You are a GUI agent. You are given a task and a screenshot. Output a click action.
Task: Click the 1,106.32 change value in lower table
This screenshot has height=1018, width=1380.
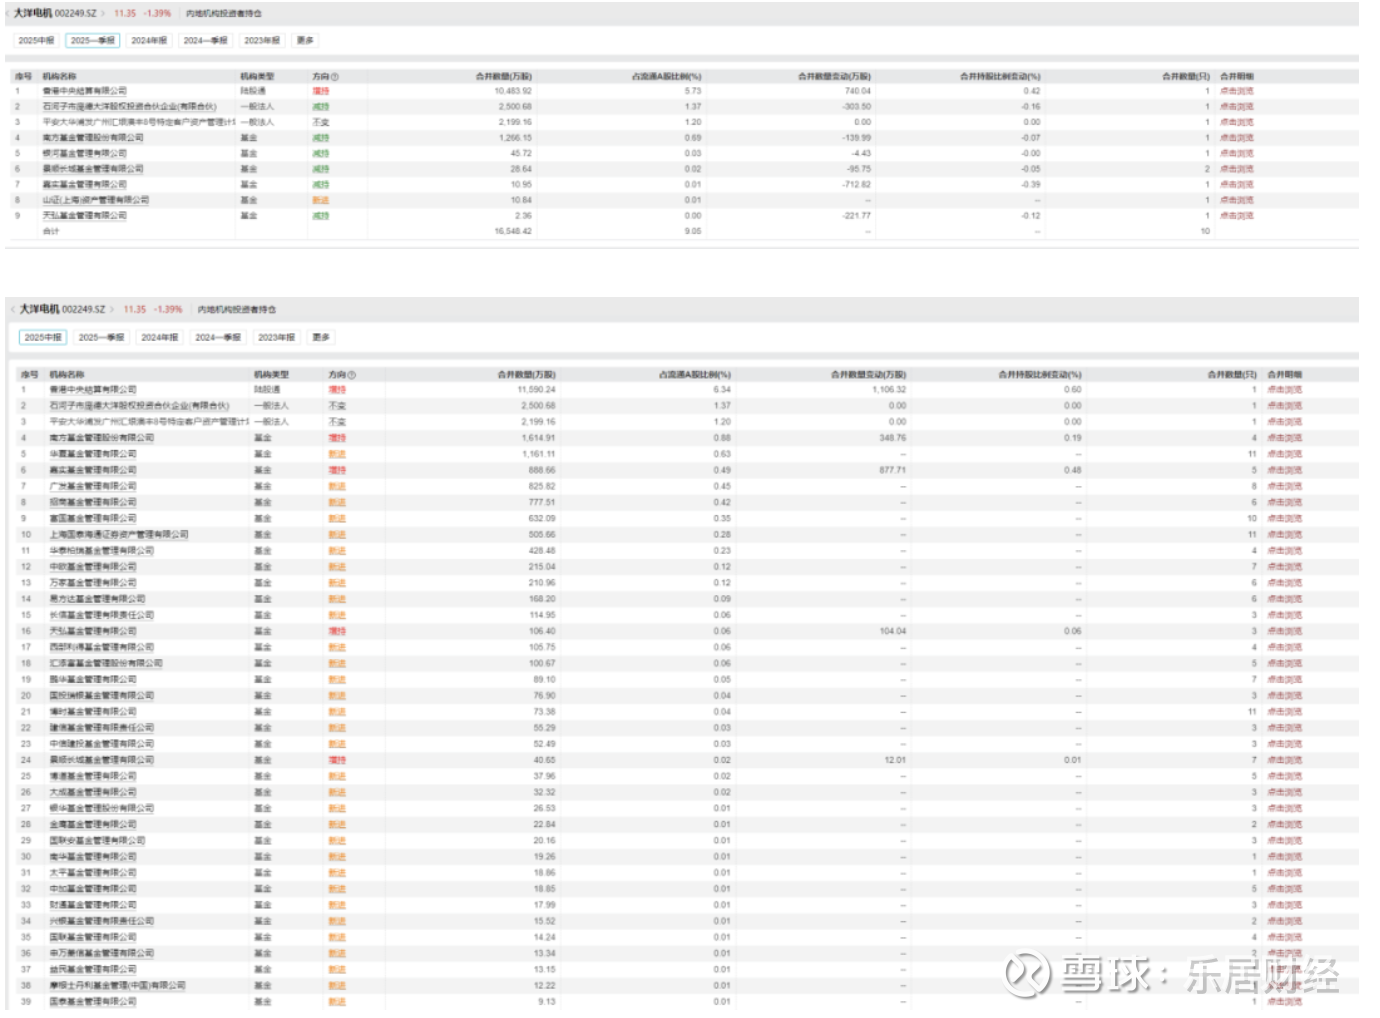coord(889,390)
